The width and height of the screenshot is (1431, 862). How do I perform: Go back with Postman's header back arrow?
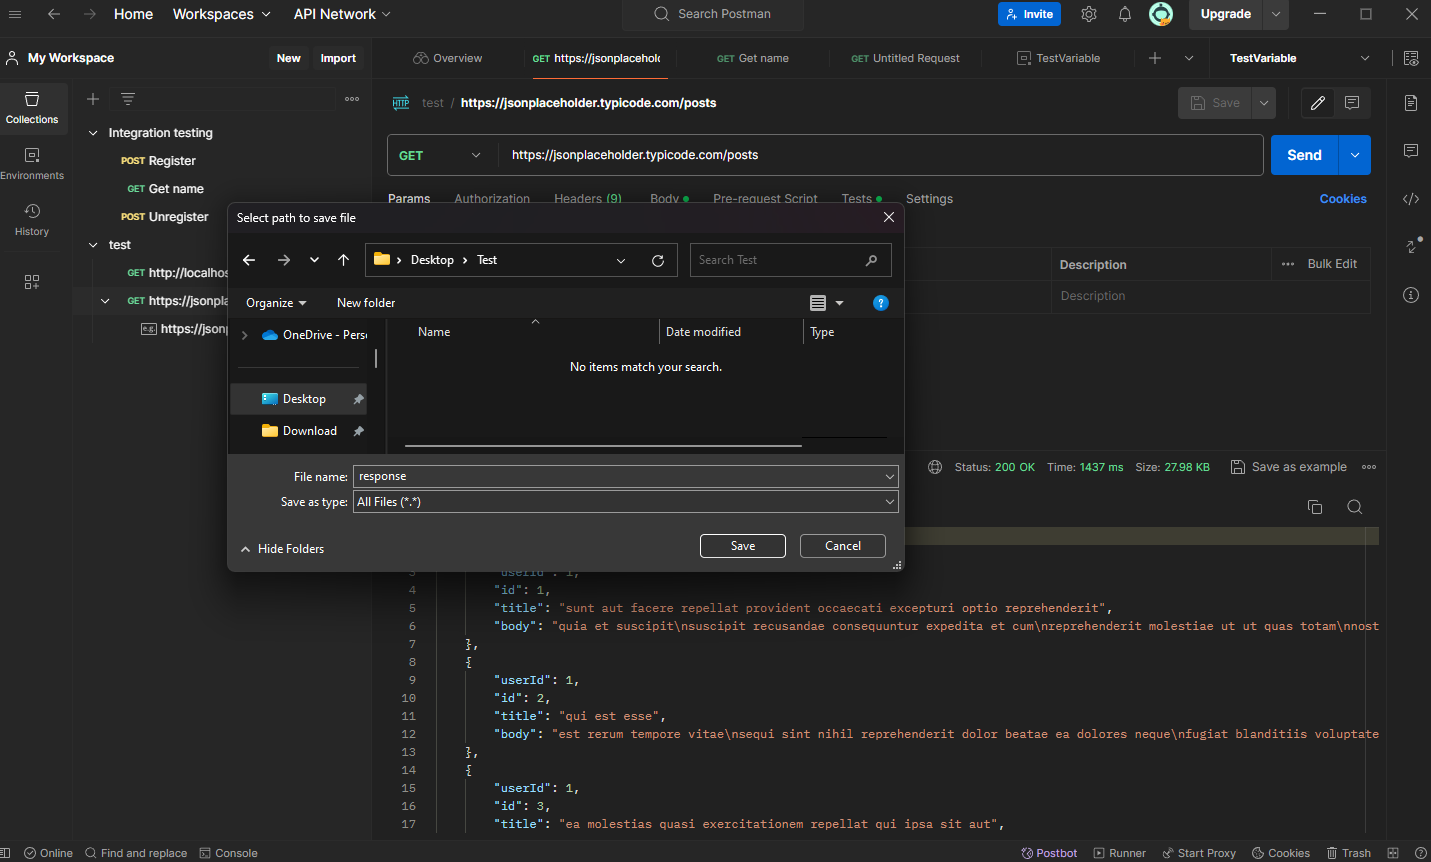pos(54,14)
